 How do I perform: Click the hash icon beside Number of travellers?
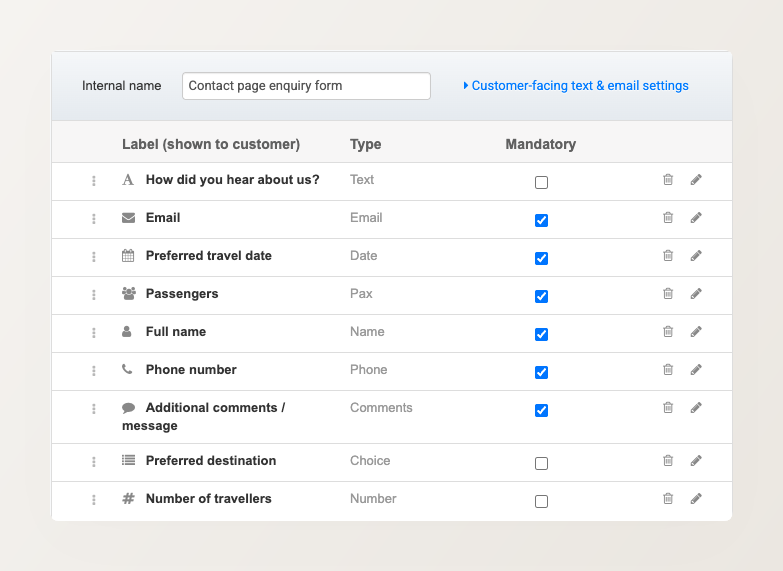(x=128, y=498)
